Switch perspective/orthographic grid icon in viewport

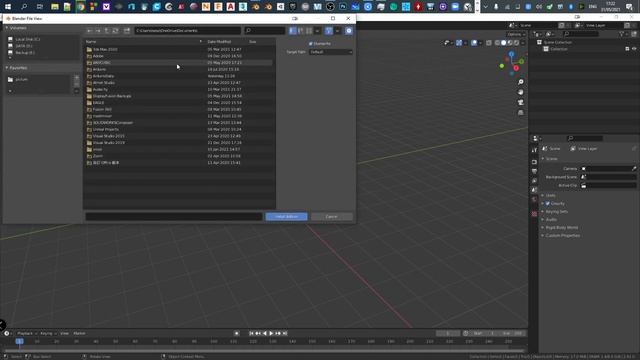coord(521,113)
